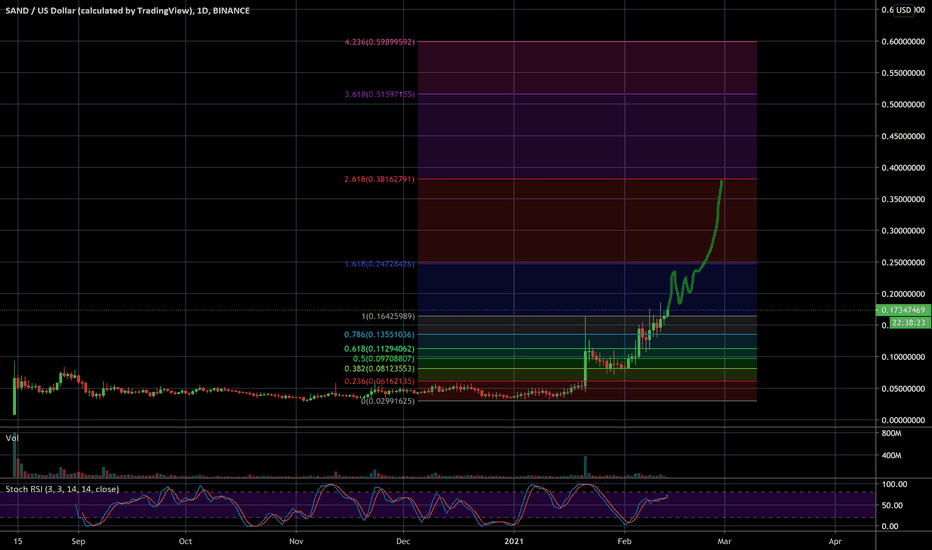Click the large volume spike bar in late January

tap(585, 467)
